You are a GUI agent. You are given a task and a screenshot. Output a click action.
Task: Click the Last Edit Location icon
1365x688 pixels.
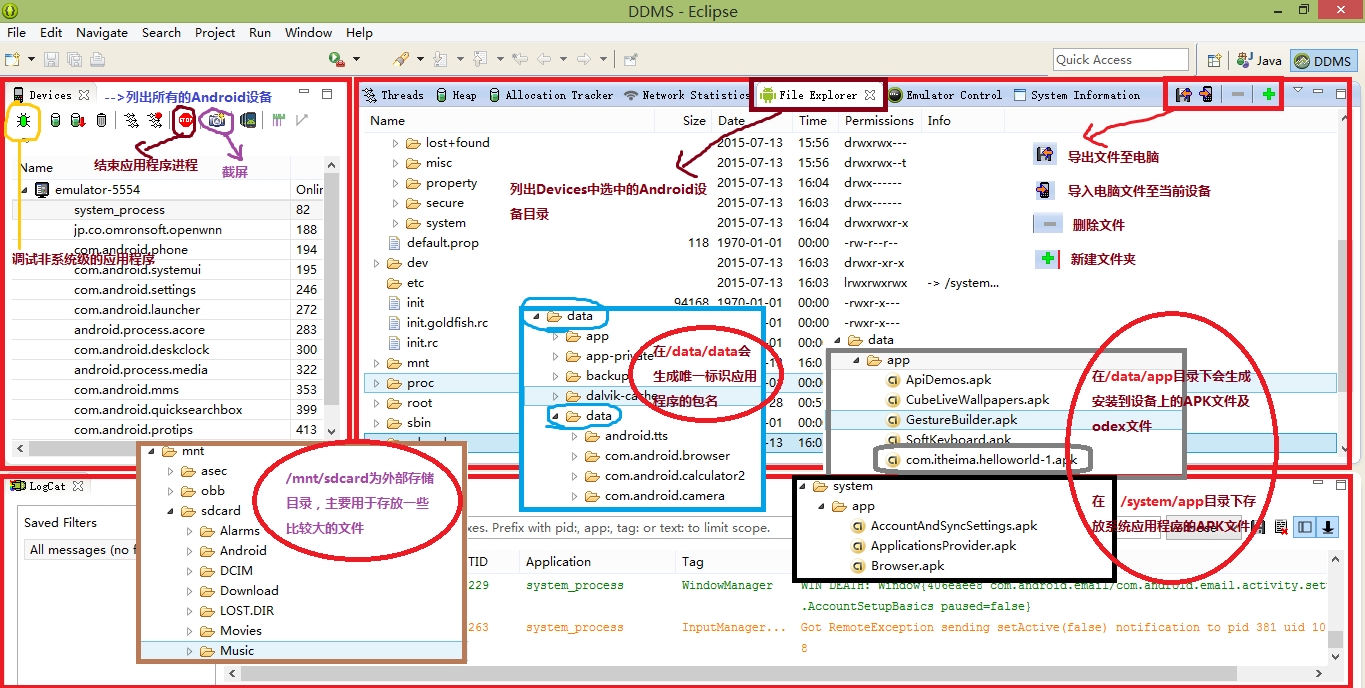tap(520, 60)
